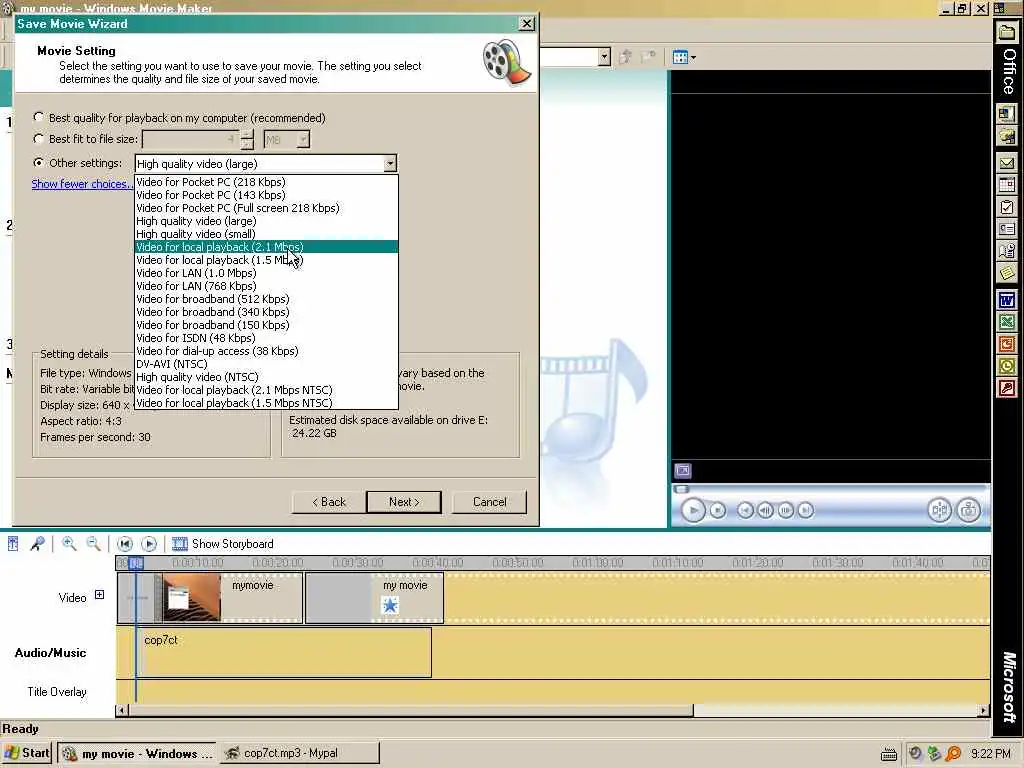1024x768 pixels.
Task: Choose Video for broadband (512 Kbps)
Action: pos(266,299)
